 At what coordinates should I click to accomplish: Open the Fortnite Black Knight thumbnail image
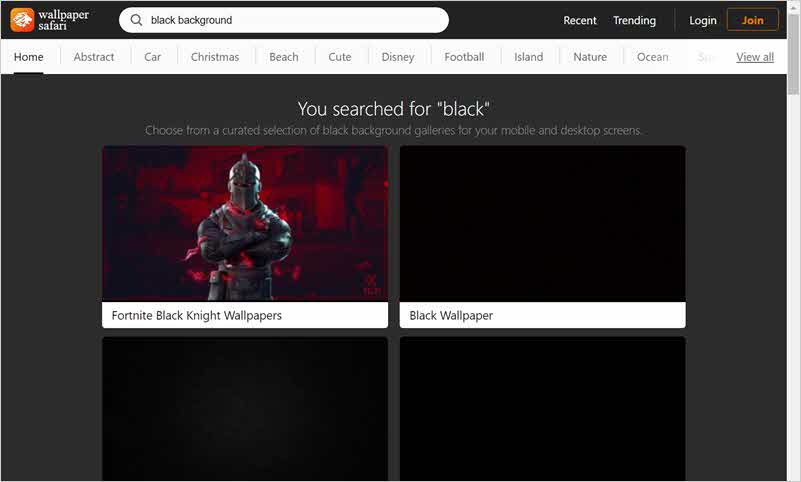tap(245, 223)
